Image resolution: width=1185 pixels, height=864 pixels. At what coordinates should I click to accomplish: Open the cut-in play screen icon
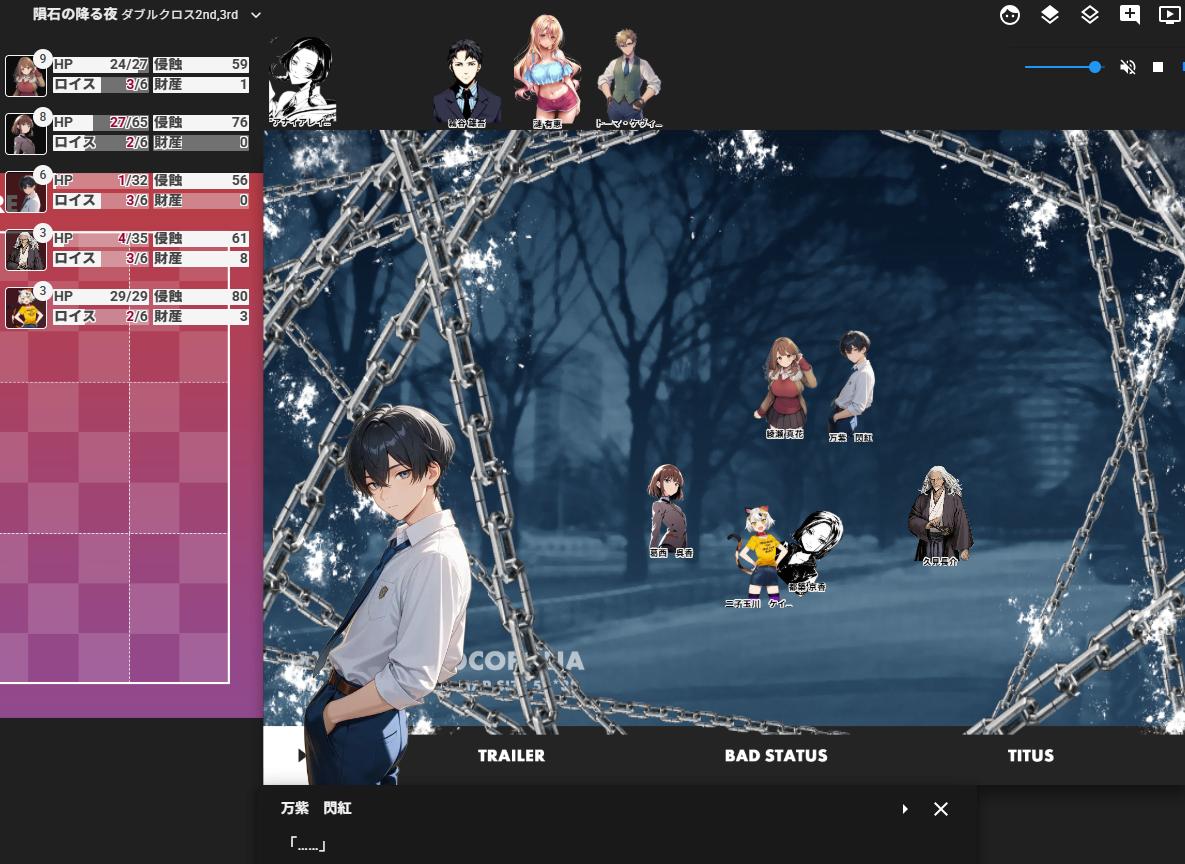tap(1168, 15)
